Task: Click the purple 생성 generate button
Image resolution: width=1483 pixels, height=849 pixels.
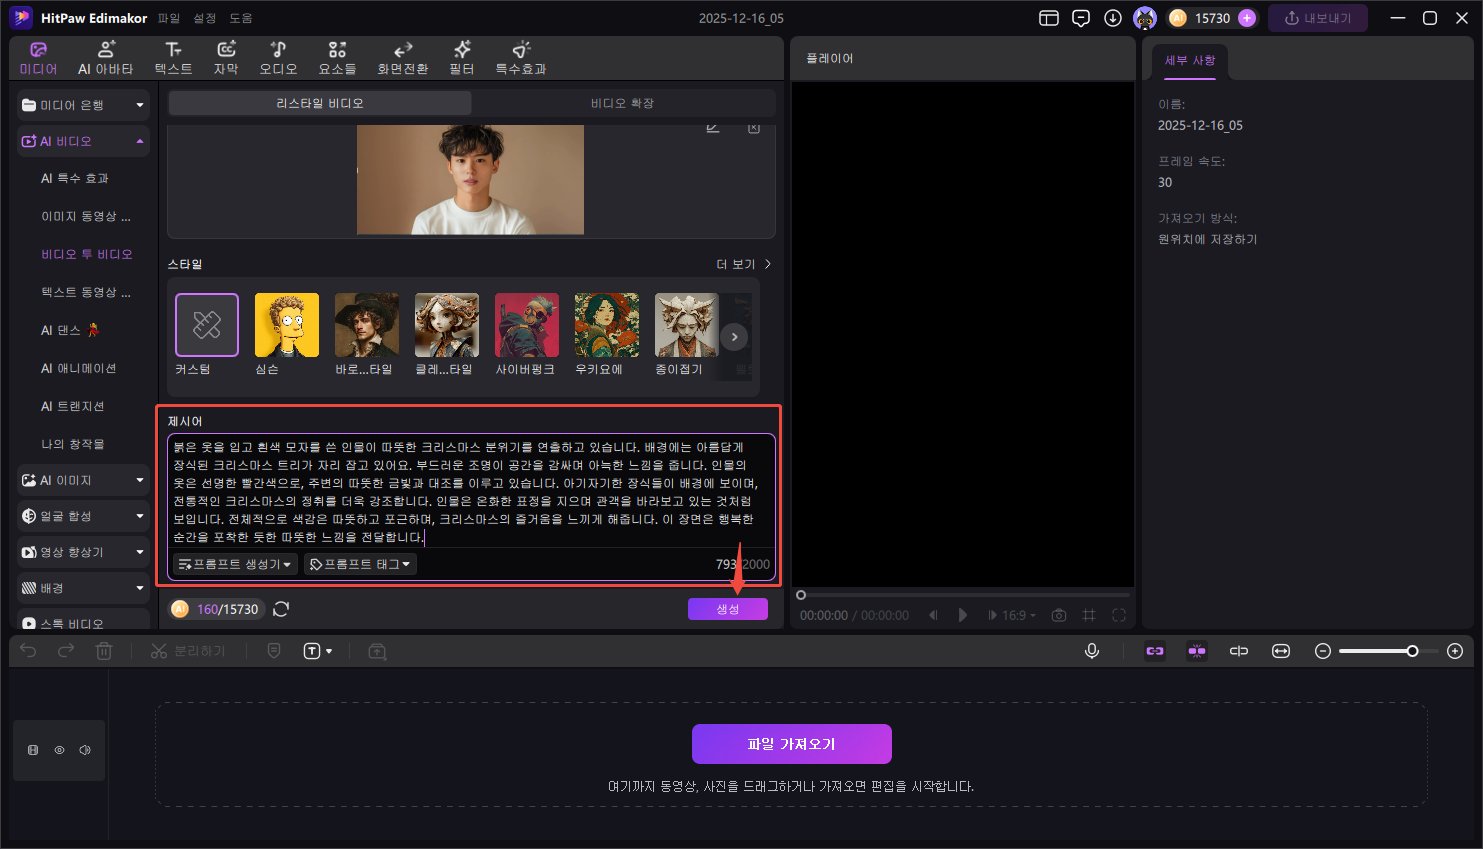Action: pos(727,609)
